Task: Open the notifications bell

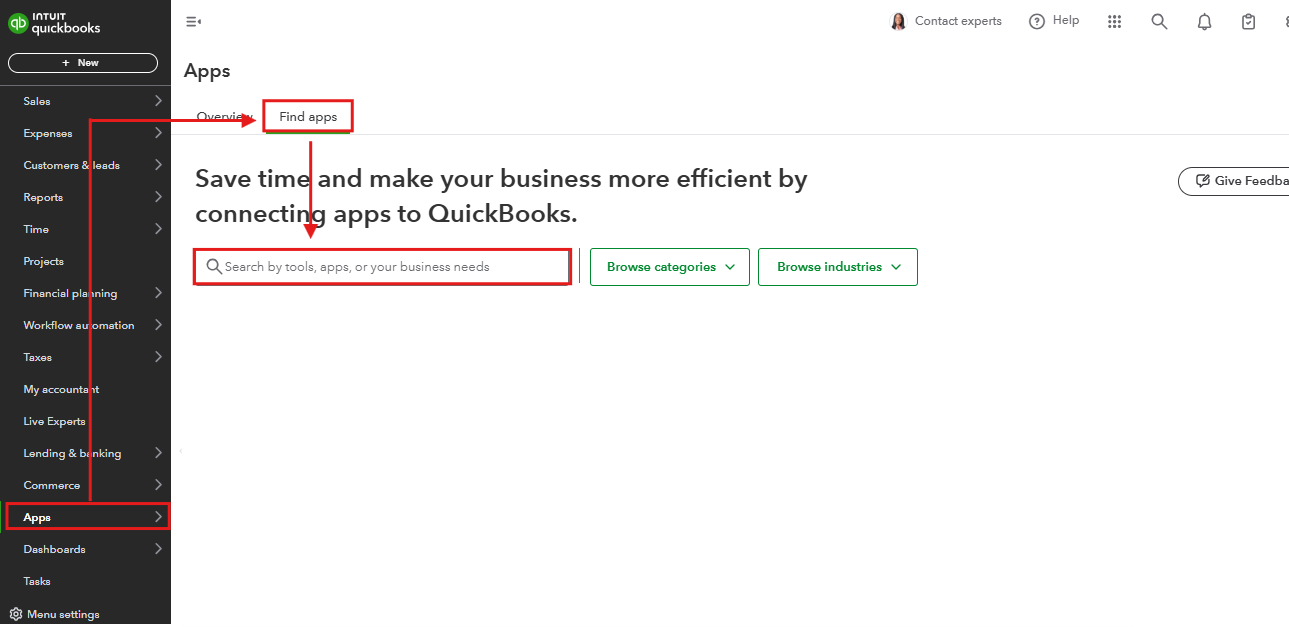Action: click(x=1204, y=21)
